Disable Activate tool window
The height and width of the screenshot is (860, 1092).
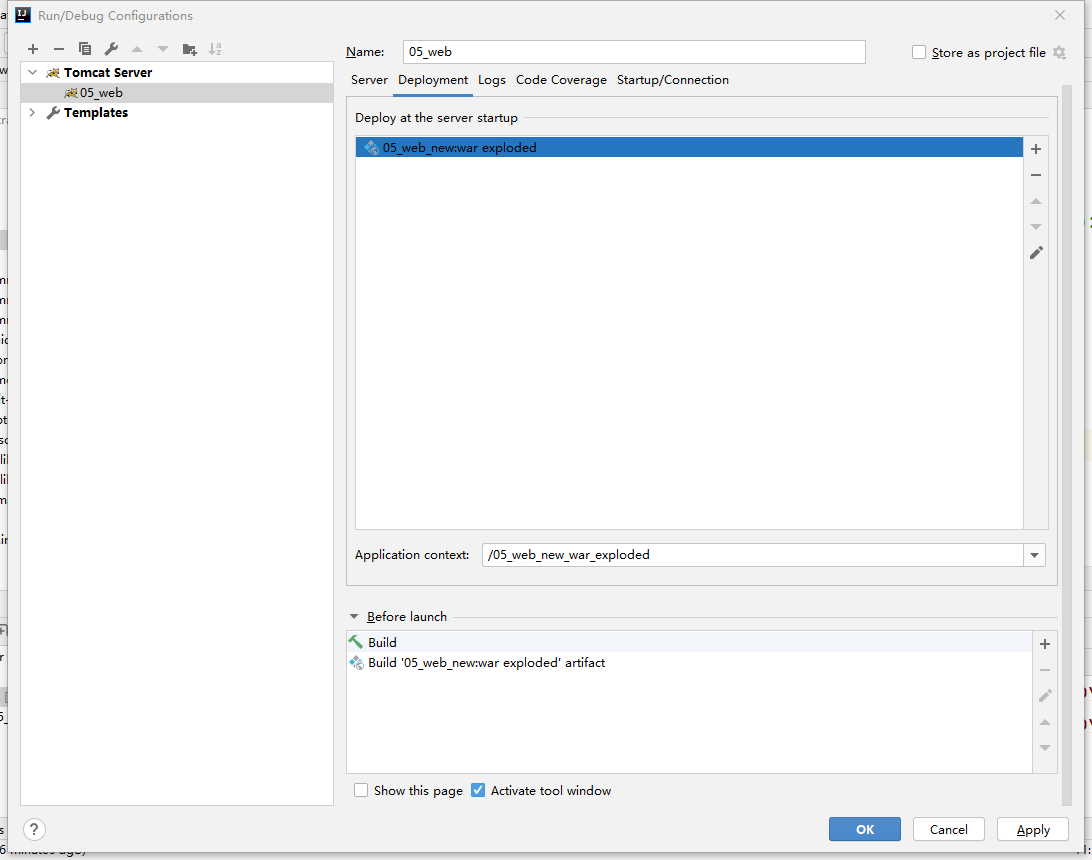(x=478, y=790)
